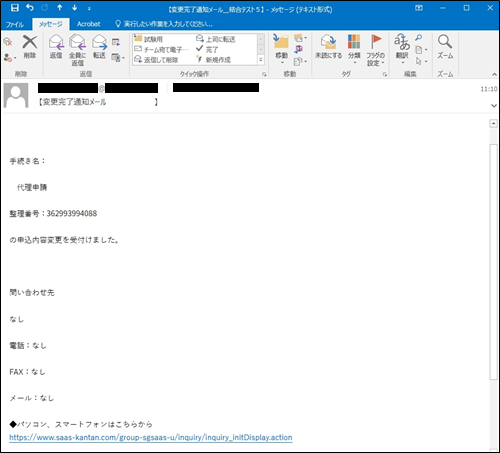Undo using the title bar arrow

coord(30,8)
